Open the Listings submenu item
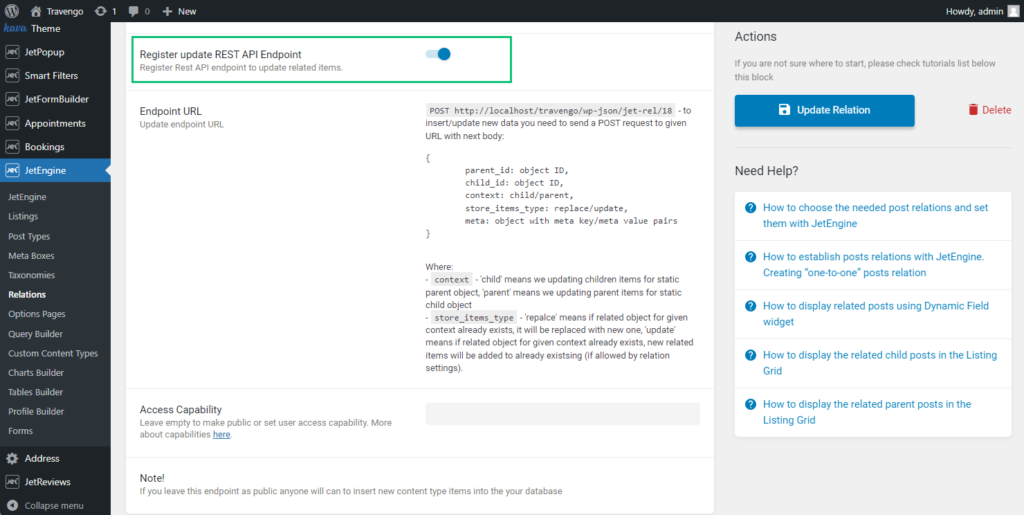Image resolution: width=1024 pixels, height=515 pixels. click(23, 216)
